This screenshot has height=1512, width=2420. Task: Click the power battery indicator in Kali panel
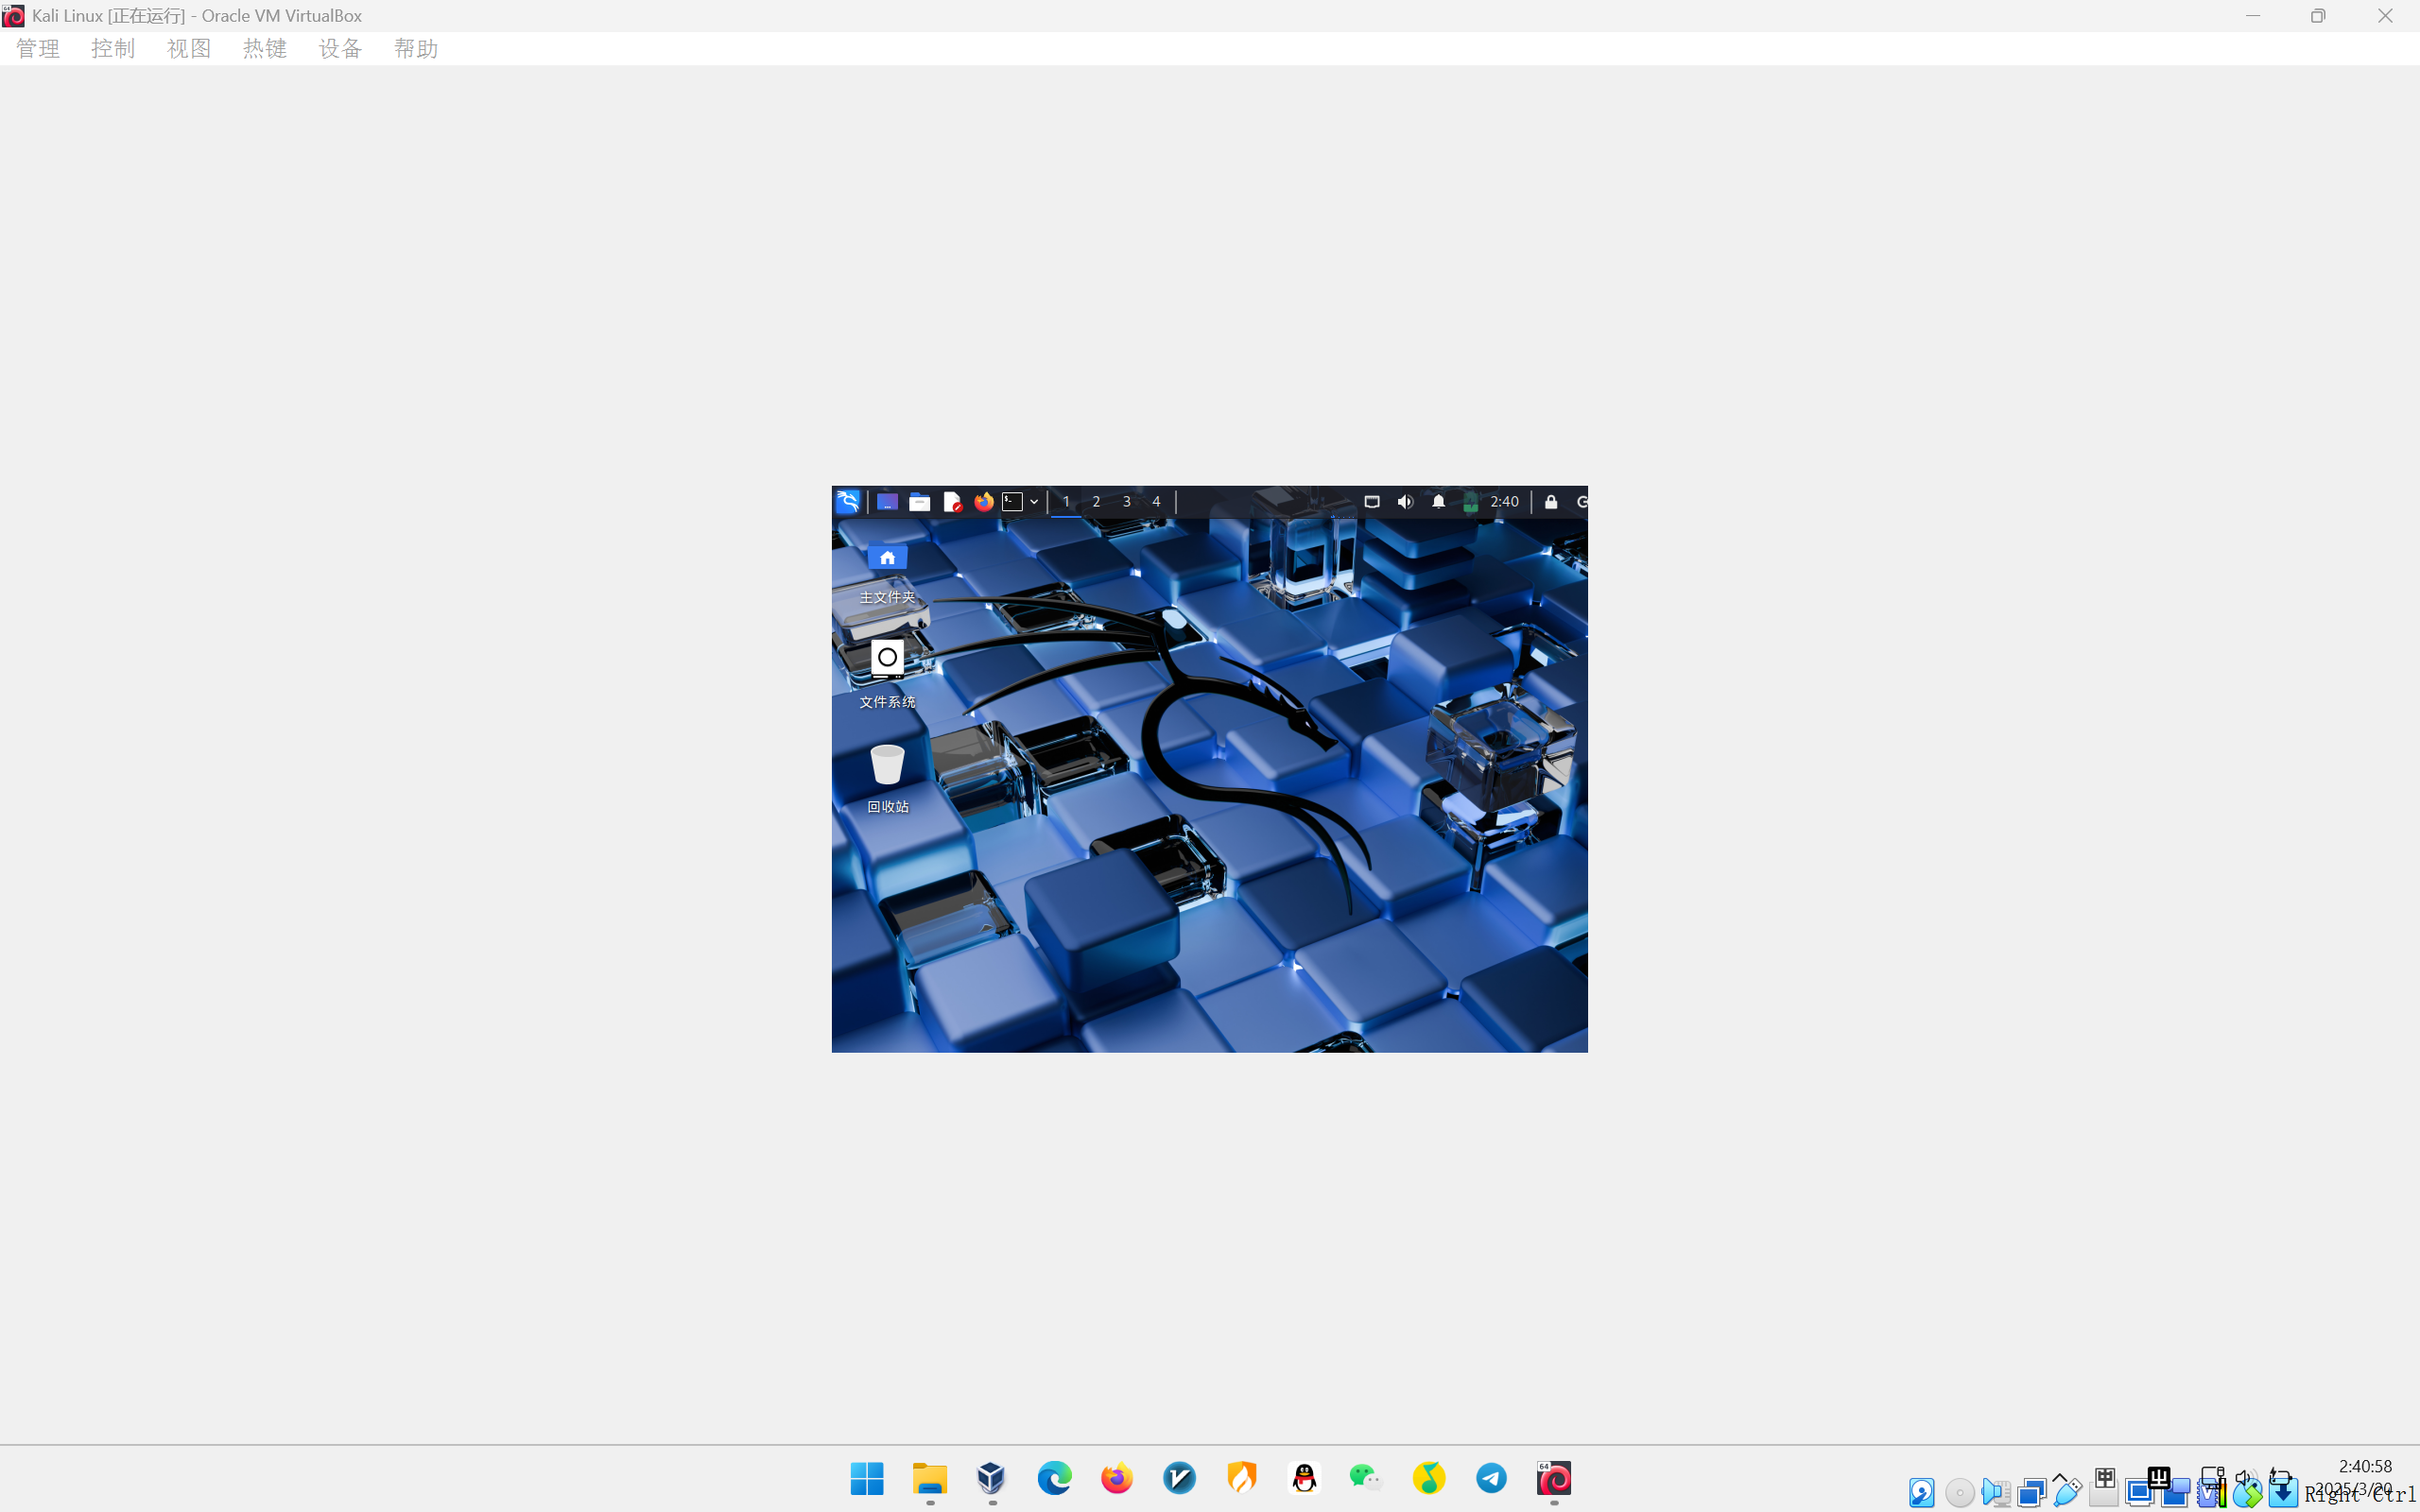1471,501
